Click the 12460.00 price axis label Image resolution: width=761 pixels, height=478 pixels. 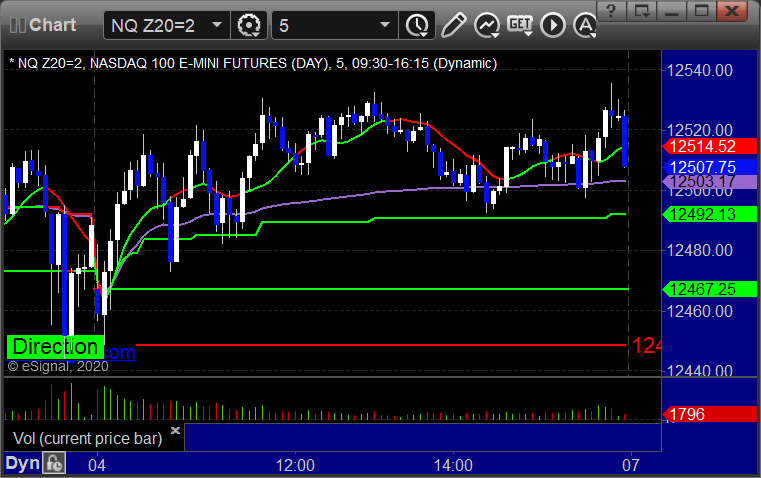(x=700, y=311)
